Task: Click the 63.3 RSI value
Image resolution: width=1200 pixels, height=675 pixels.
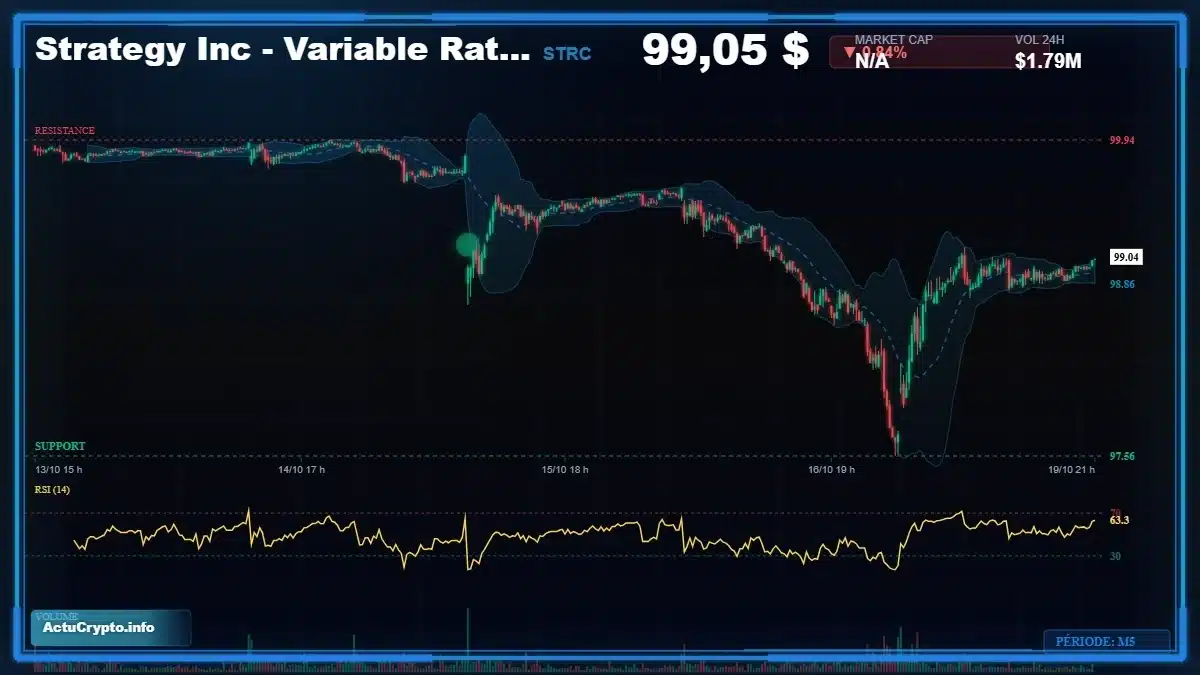Action: coord(1119,521)
